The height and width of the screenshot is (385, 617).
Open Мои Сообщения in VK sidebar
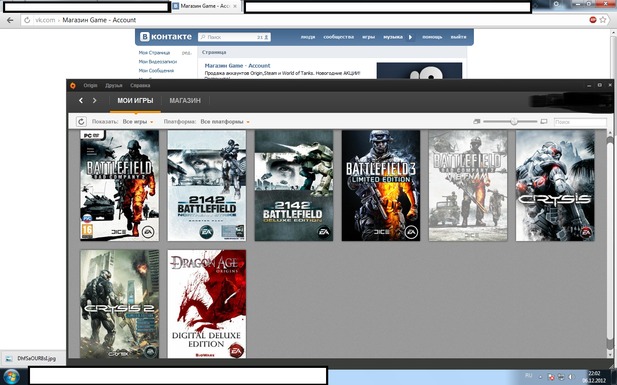(x=156, y=71)
